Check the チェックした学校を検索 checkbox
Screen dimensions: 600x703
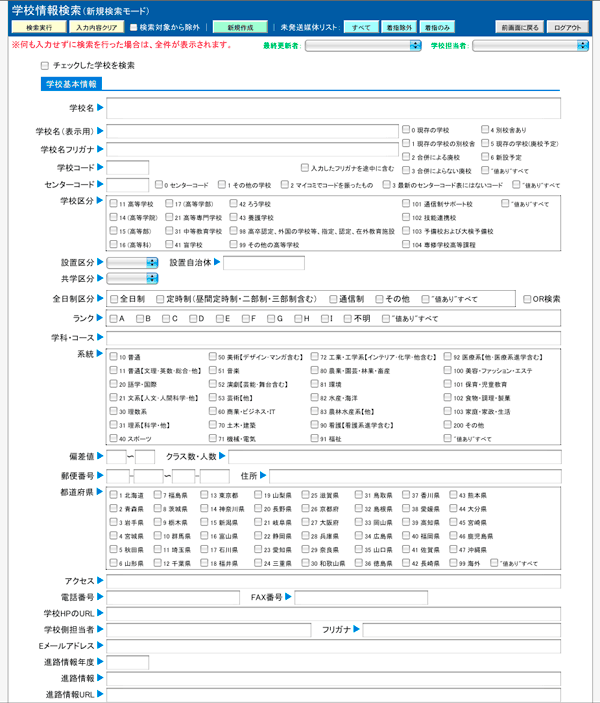tap(44, 66)
